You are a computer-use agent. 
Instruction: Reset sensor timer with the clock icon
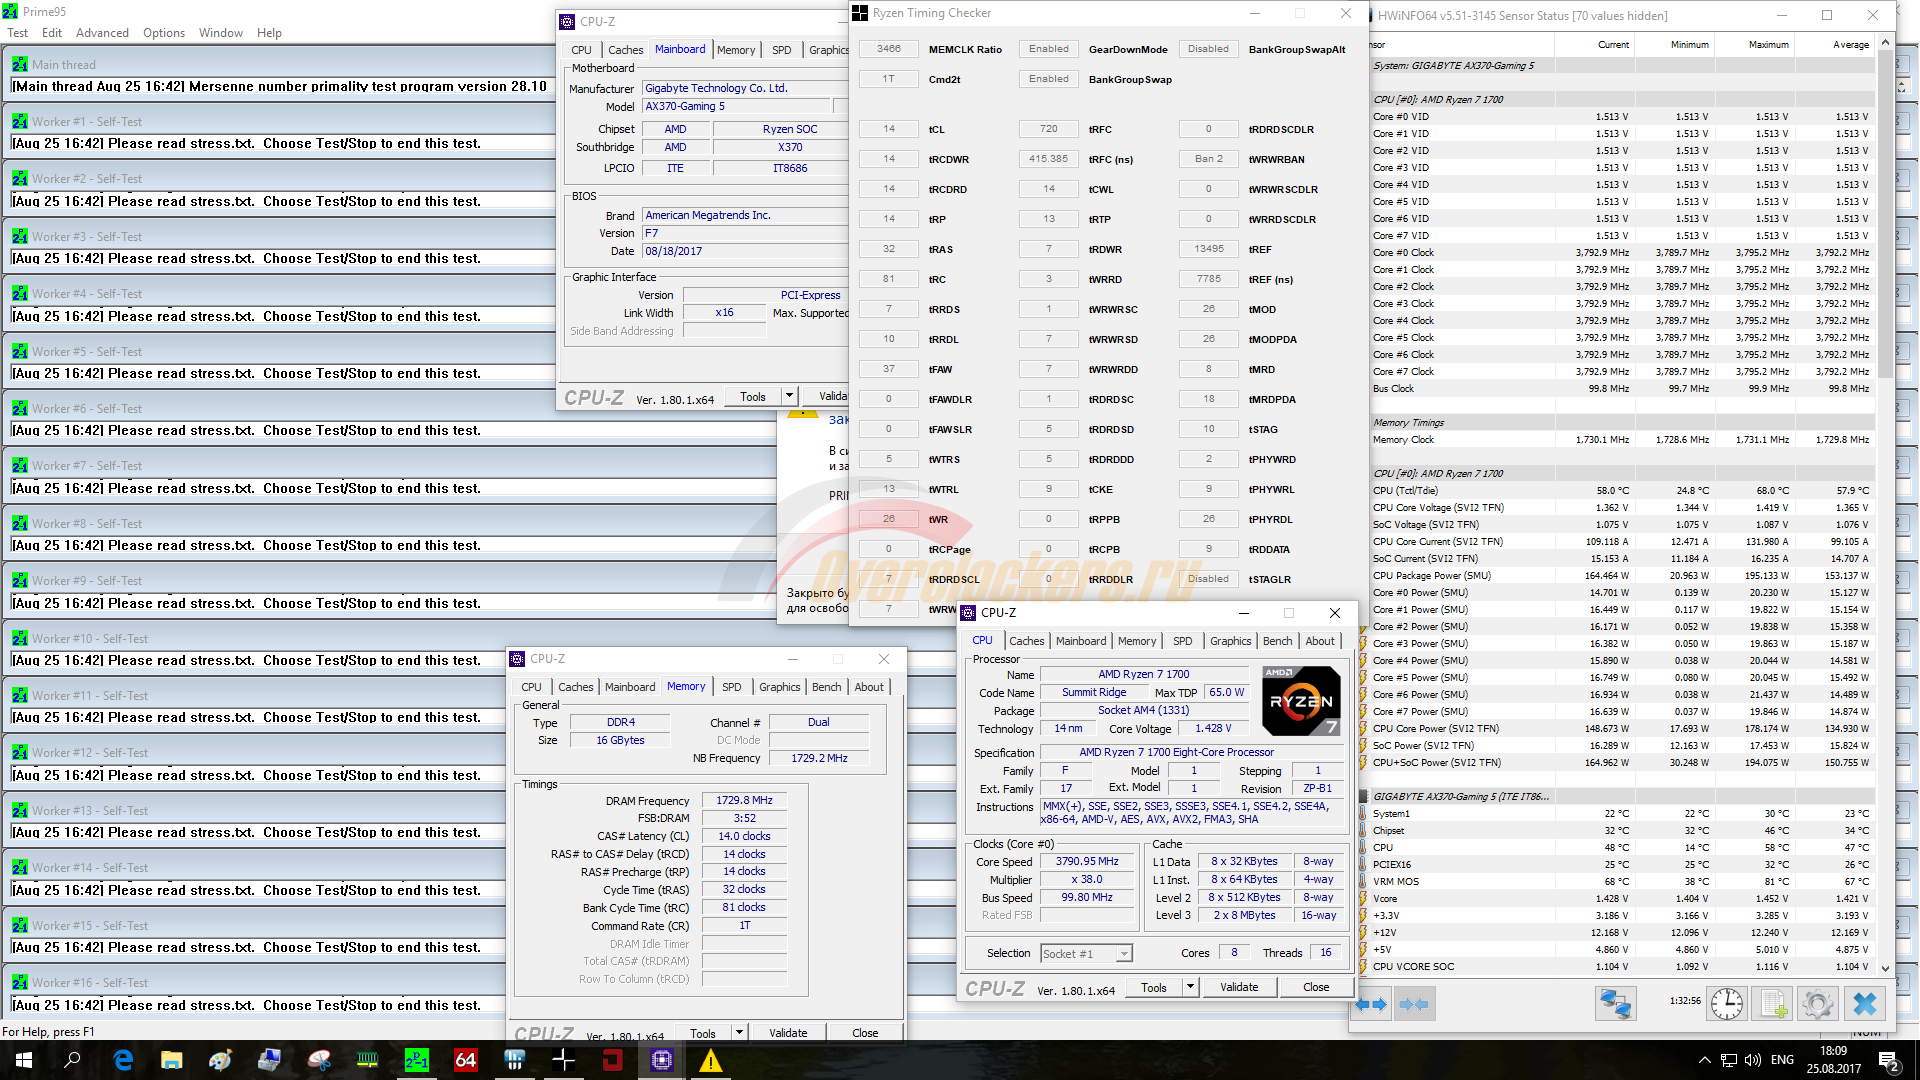[1727, 1003]
